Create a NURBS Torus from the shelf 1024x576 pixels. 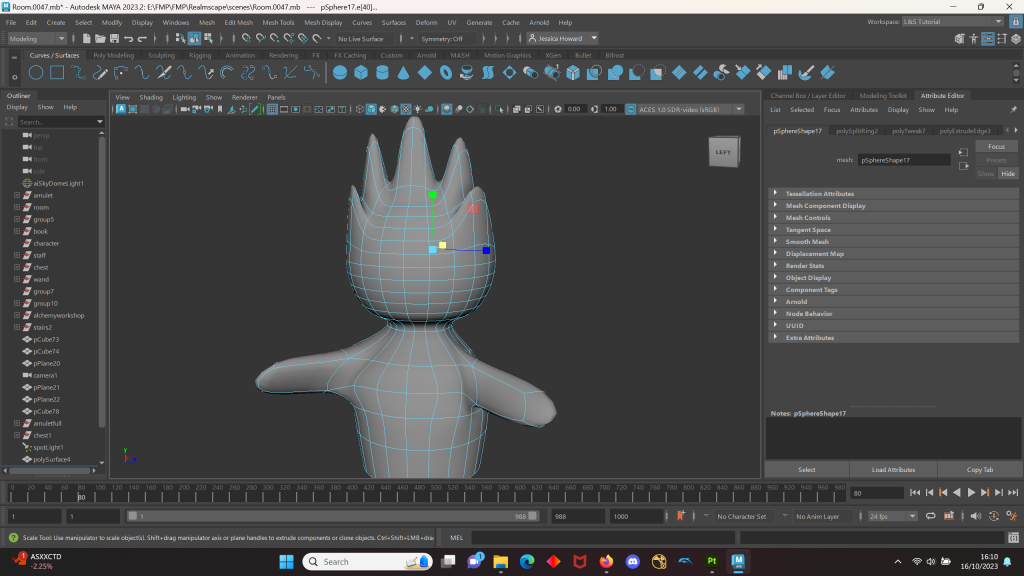pyautogui.click(x=446, y=72)
